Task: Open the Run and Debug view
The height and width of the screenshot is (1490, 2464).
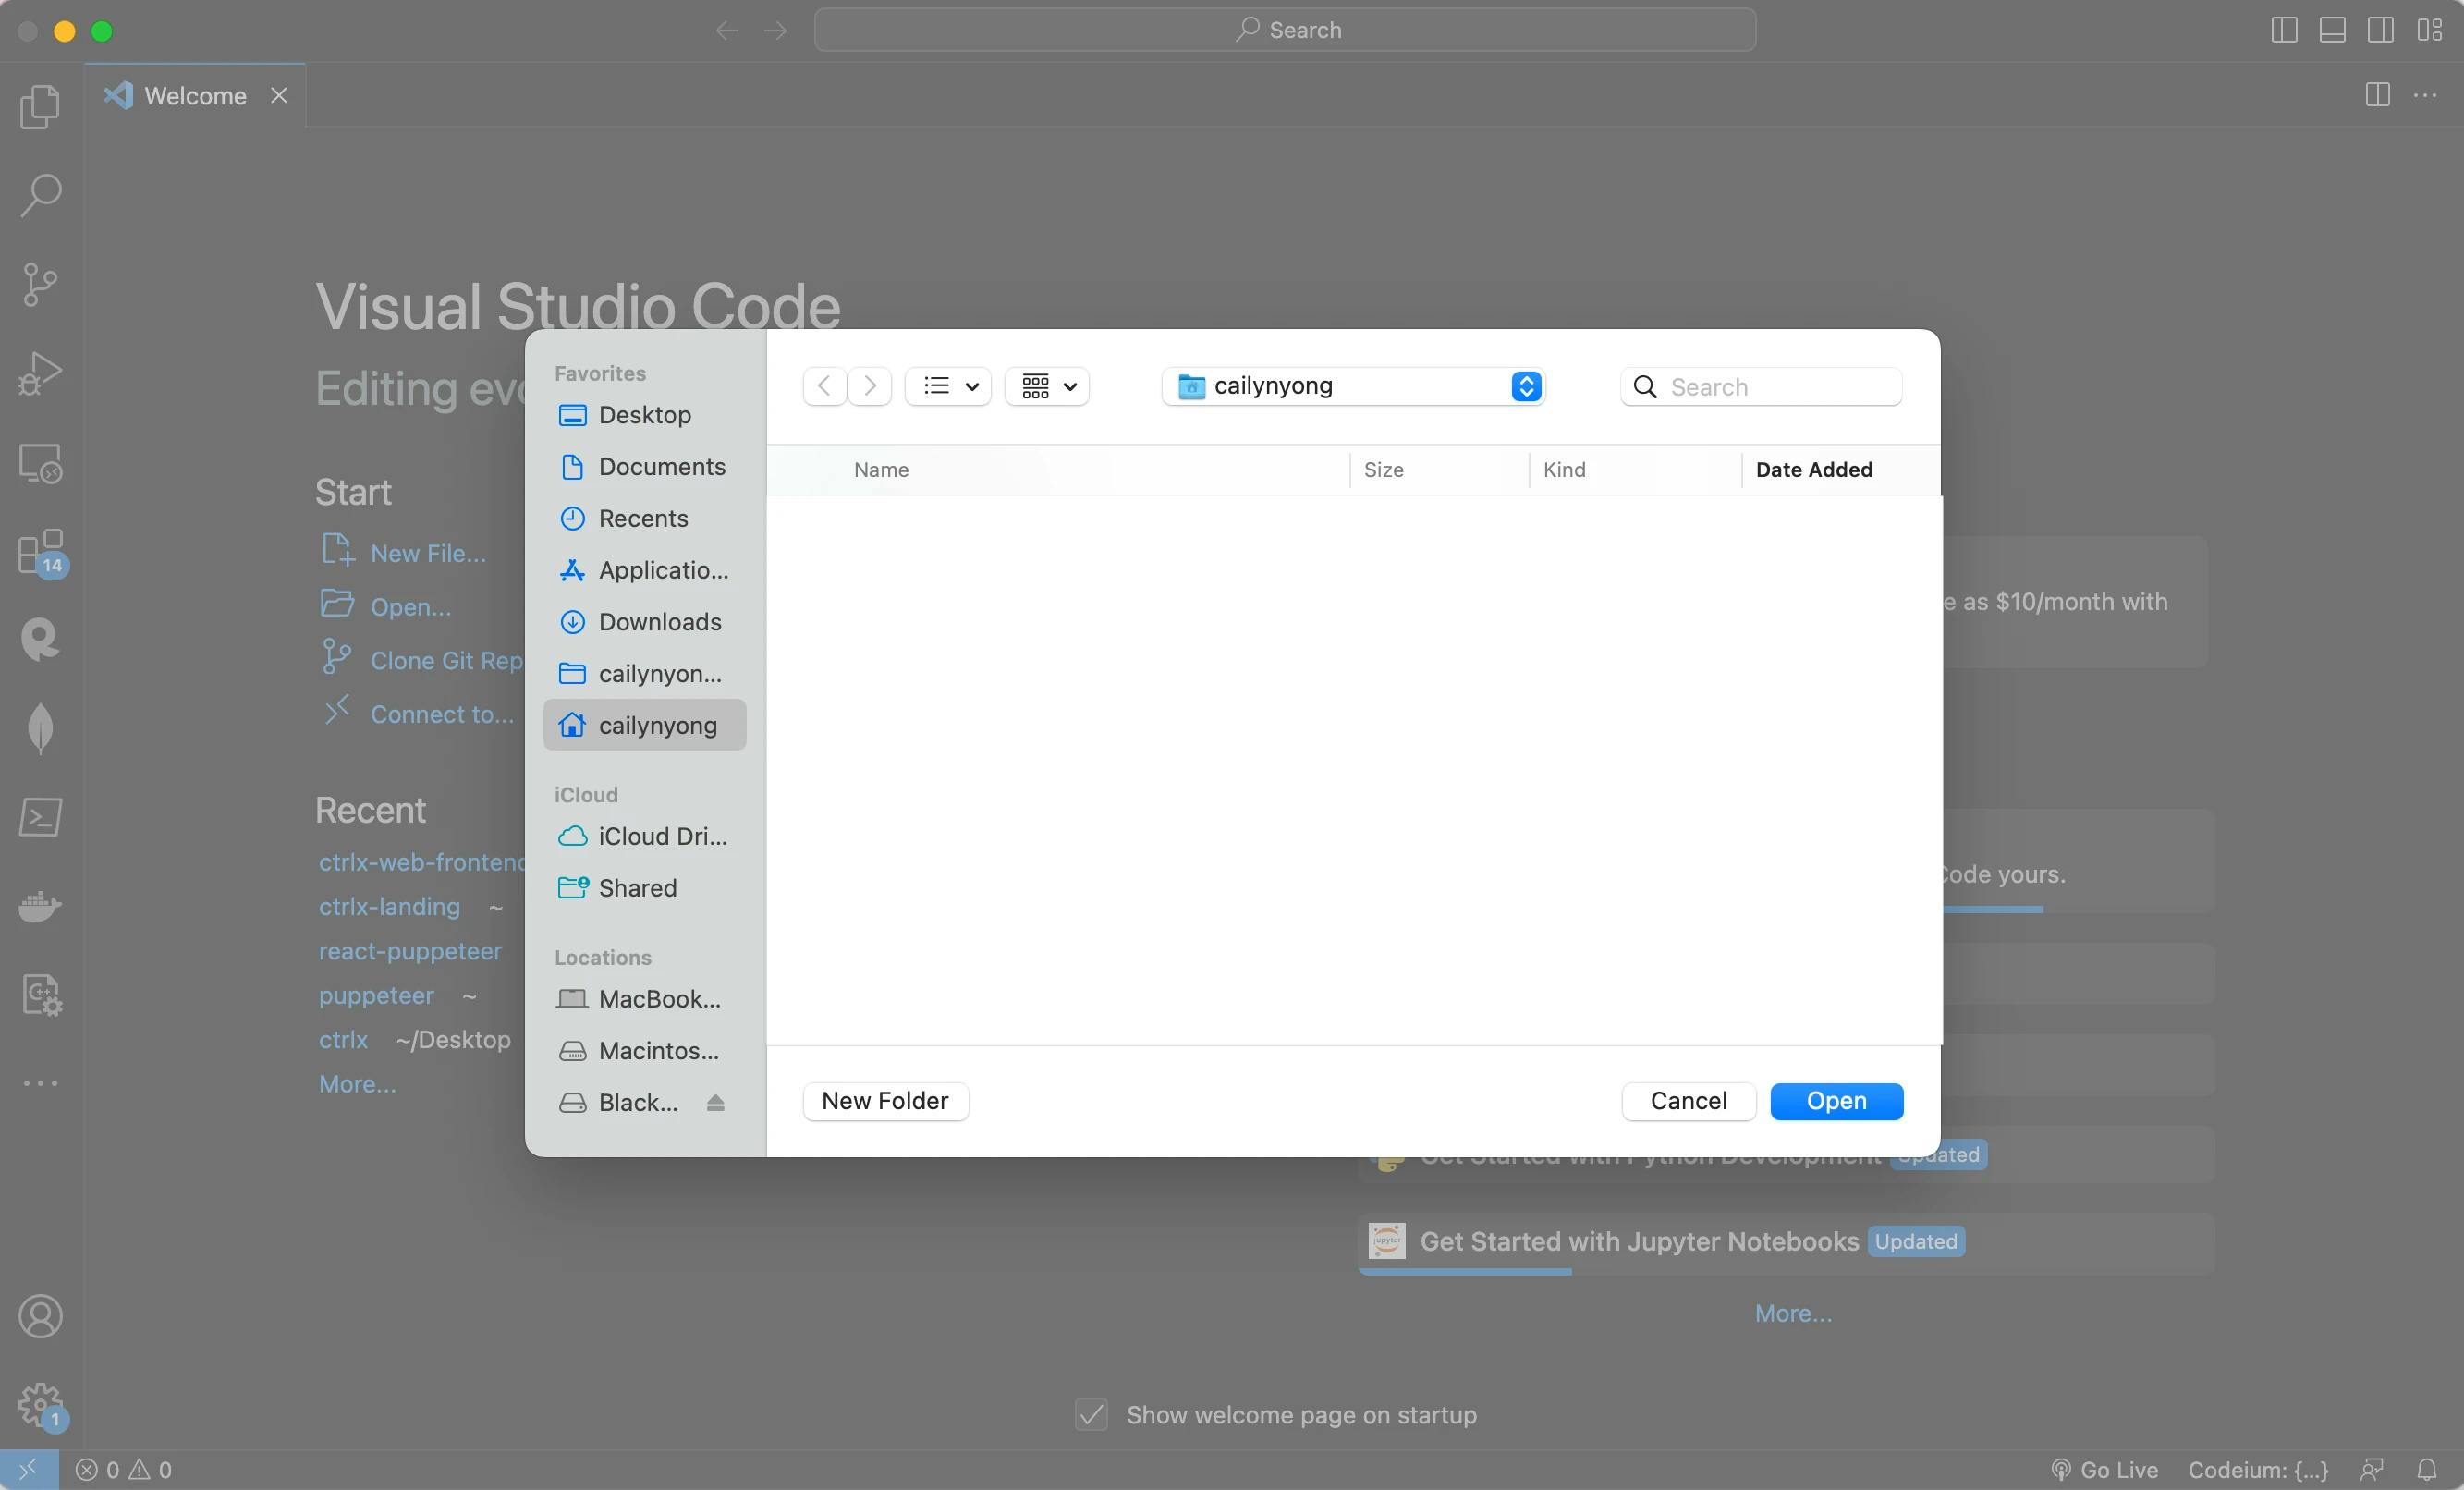Action: point(40,374)
